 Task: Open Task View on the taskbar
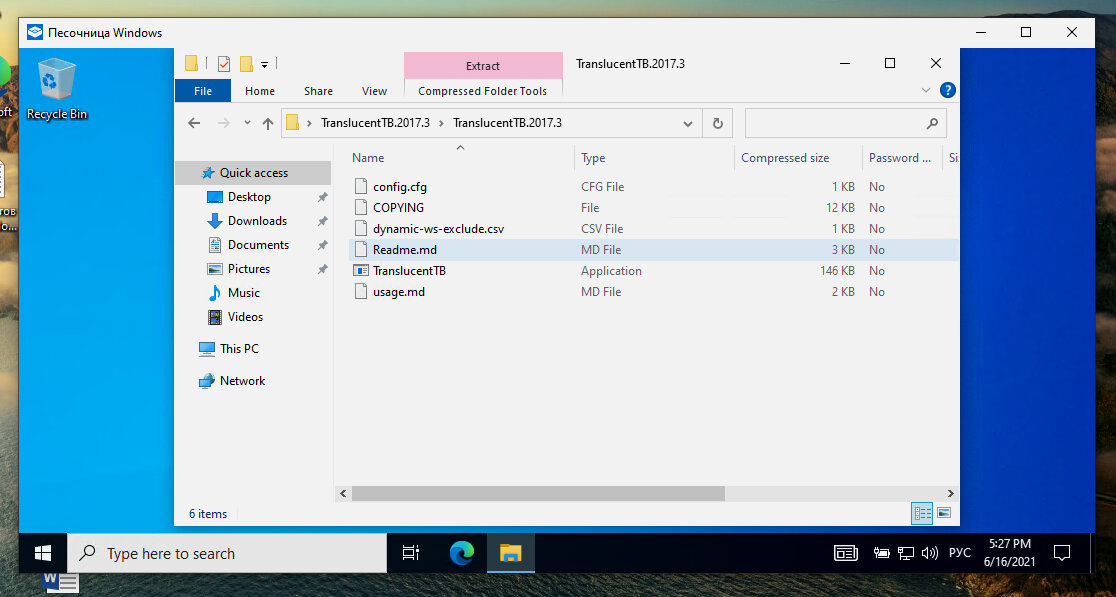[x=411, y=553]
